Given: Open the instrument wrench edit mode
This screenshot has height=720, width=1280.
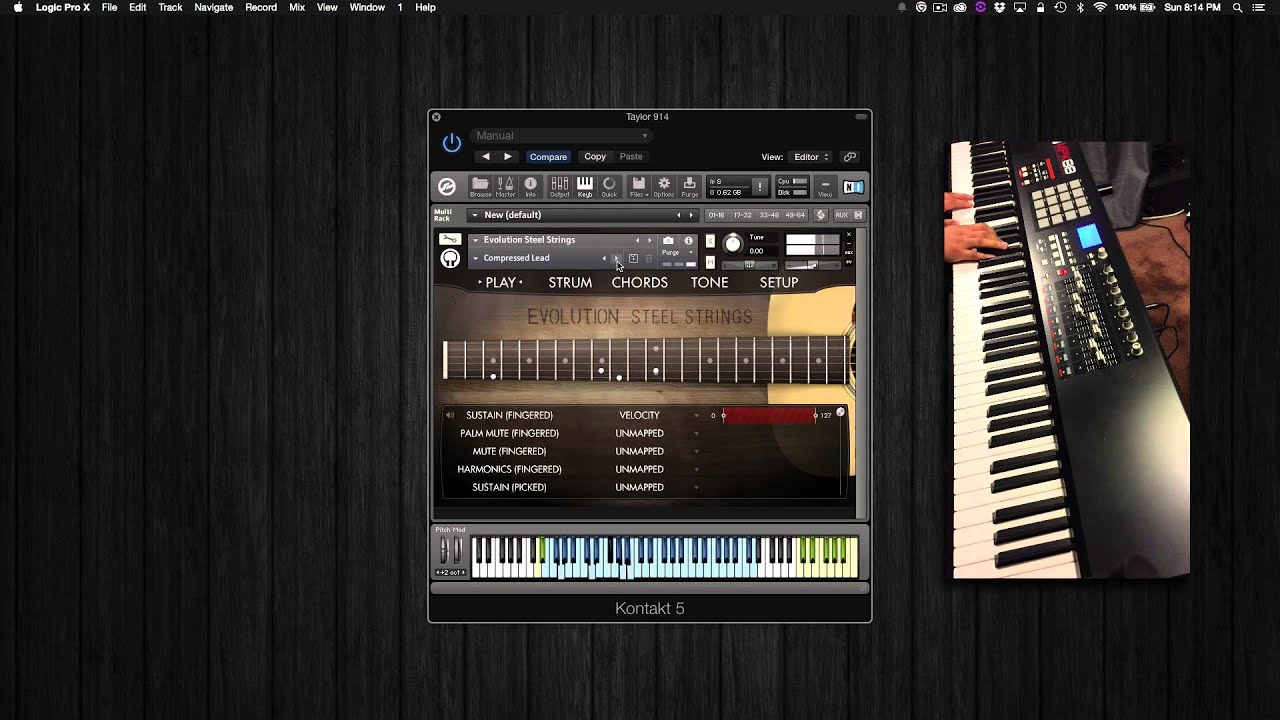Looking at the screenshot, I should pyautogui.click(x=450, y=240).
